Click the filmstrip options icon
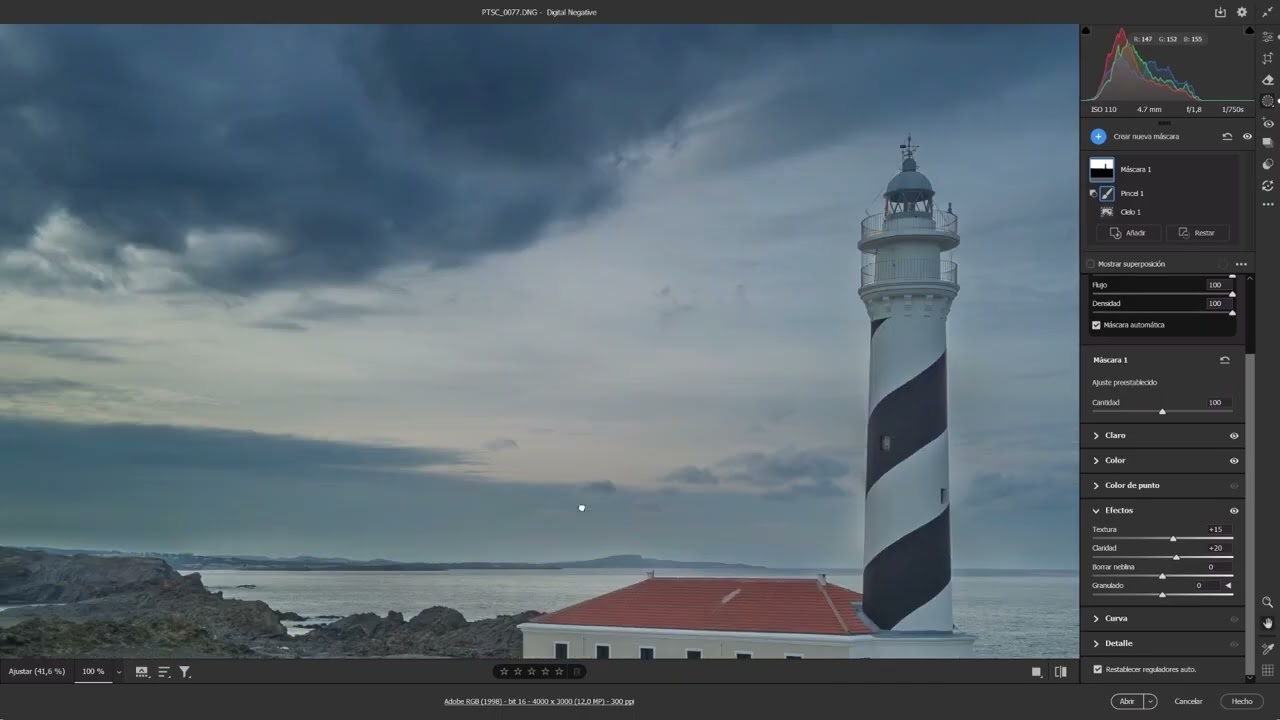 coord(142,672)
